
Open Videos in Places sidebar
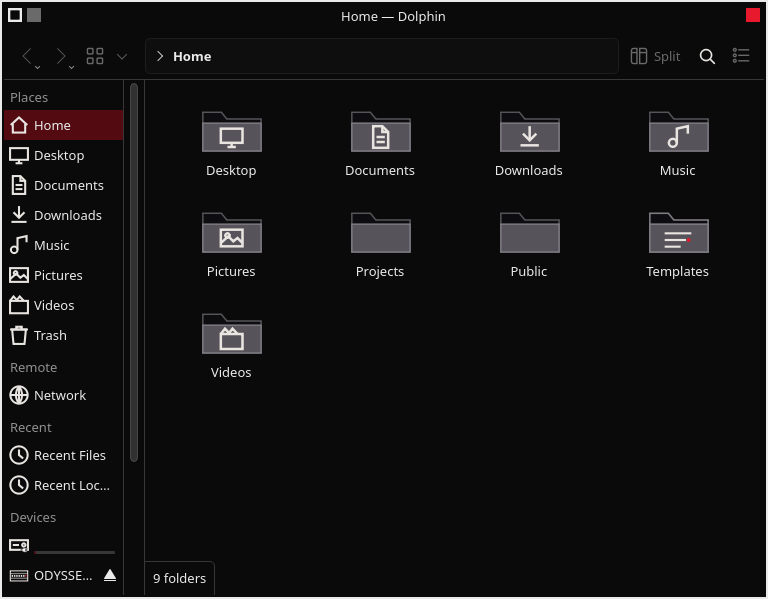pos(64,305)
